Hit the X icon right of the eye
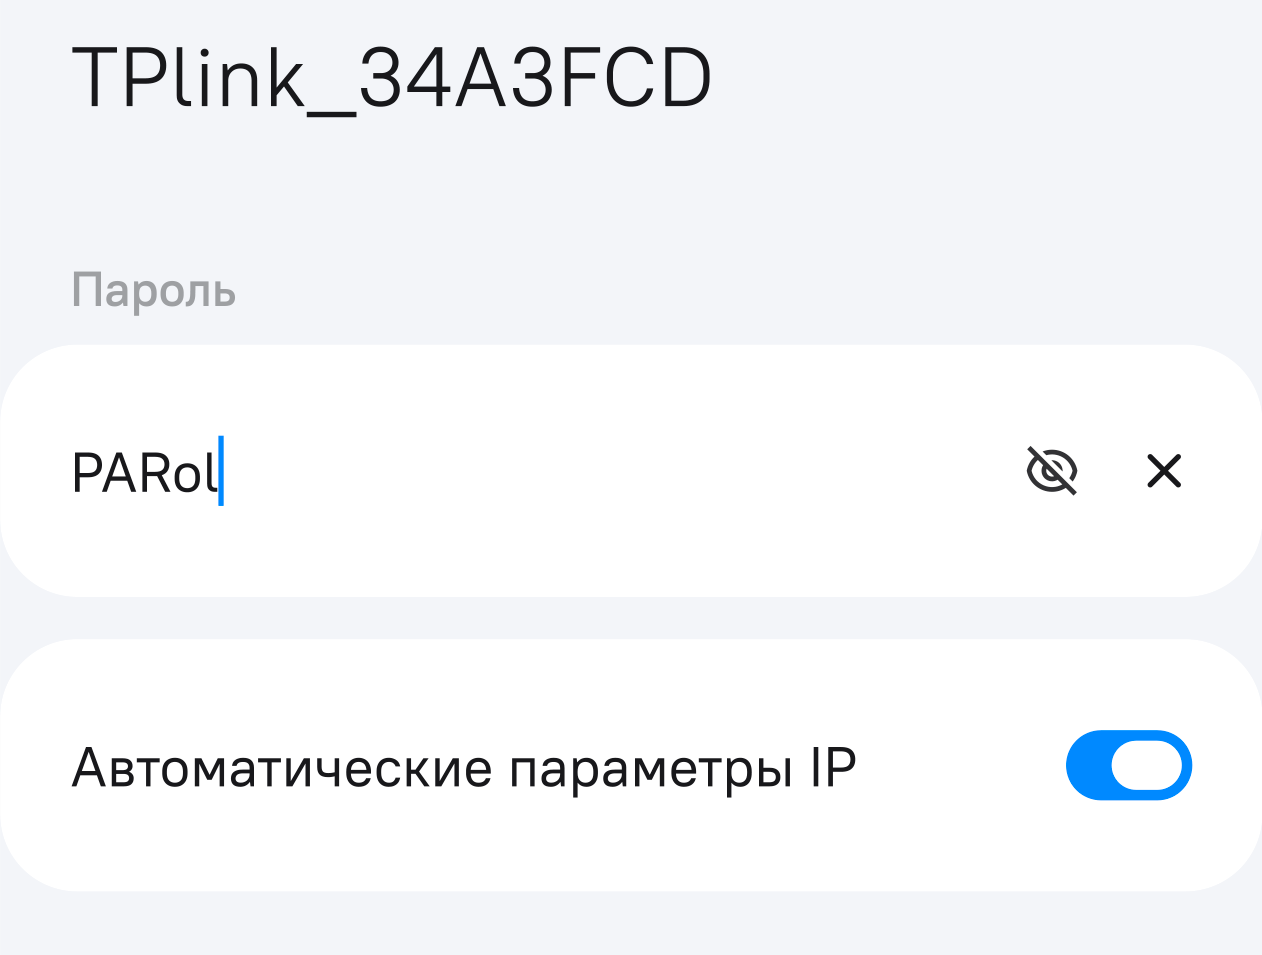The width and height of the screenshot is (1262, 955). tap(1164, 471)
